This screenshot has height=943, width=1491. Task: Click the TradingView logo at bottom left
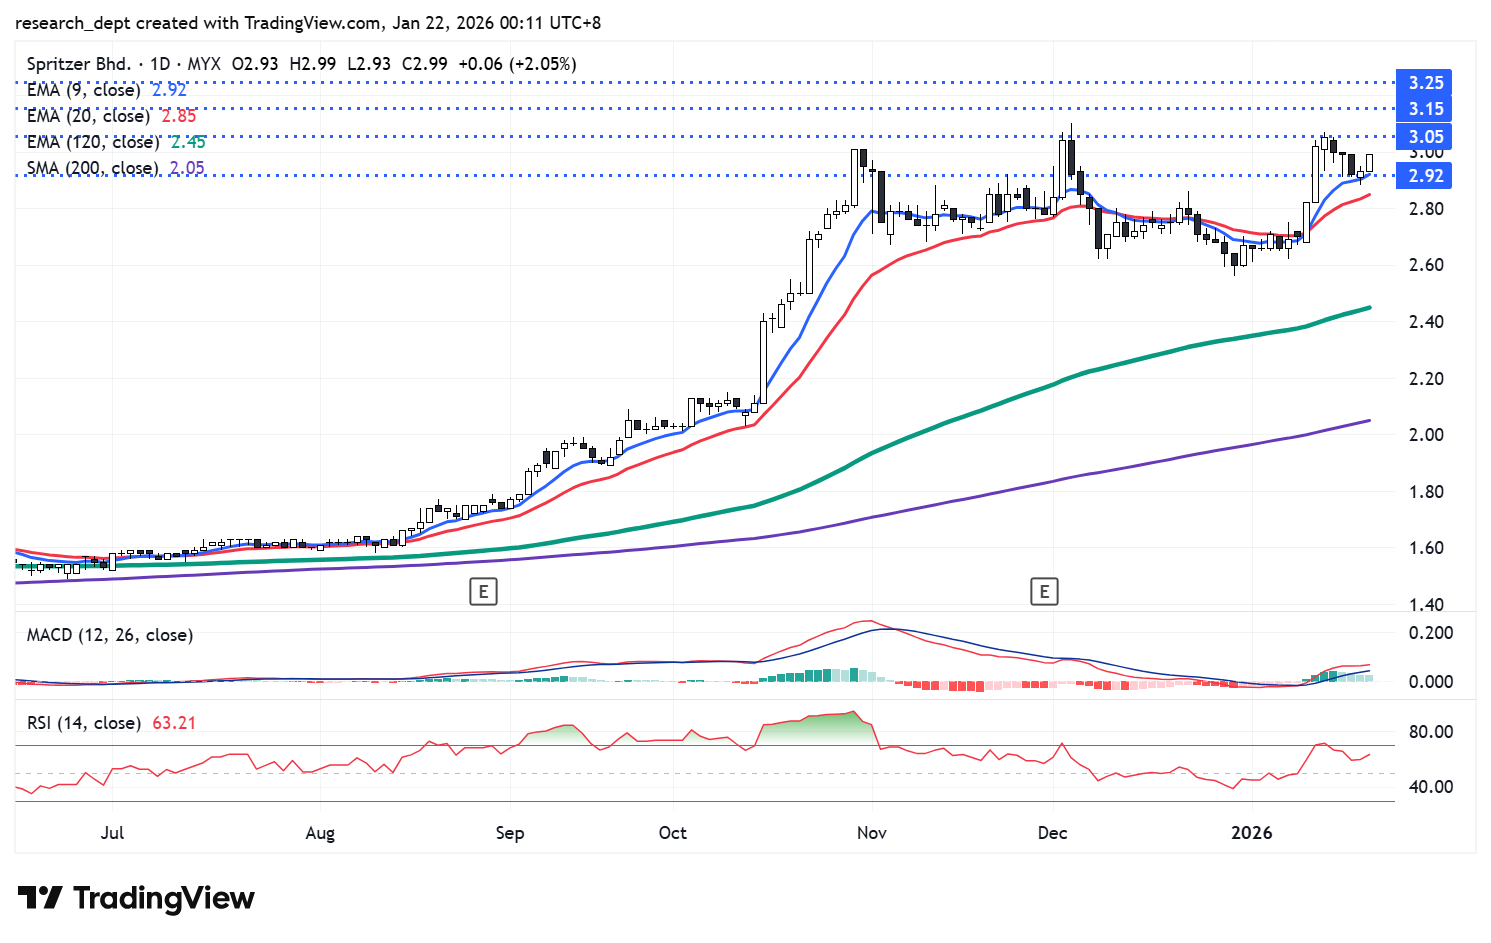(x=136, y=898)
